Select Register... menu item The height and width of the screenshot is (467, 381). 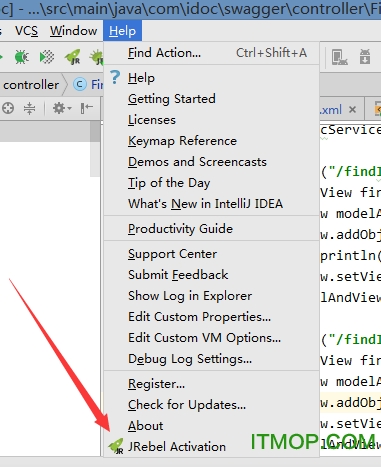pyautogui.click(x=211, y=384)
